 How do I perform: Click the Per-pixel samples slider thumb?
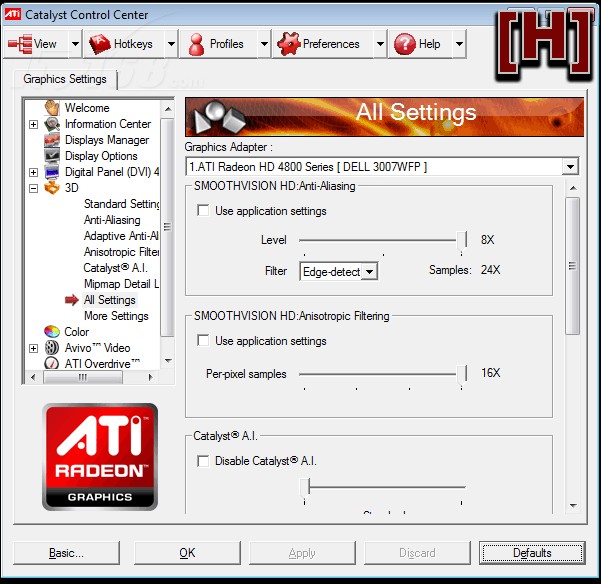point(461,375)
